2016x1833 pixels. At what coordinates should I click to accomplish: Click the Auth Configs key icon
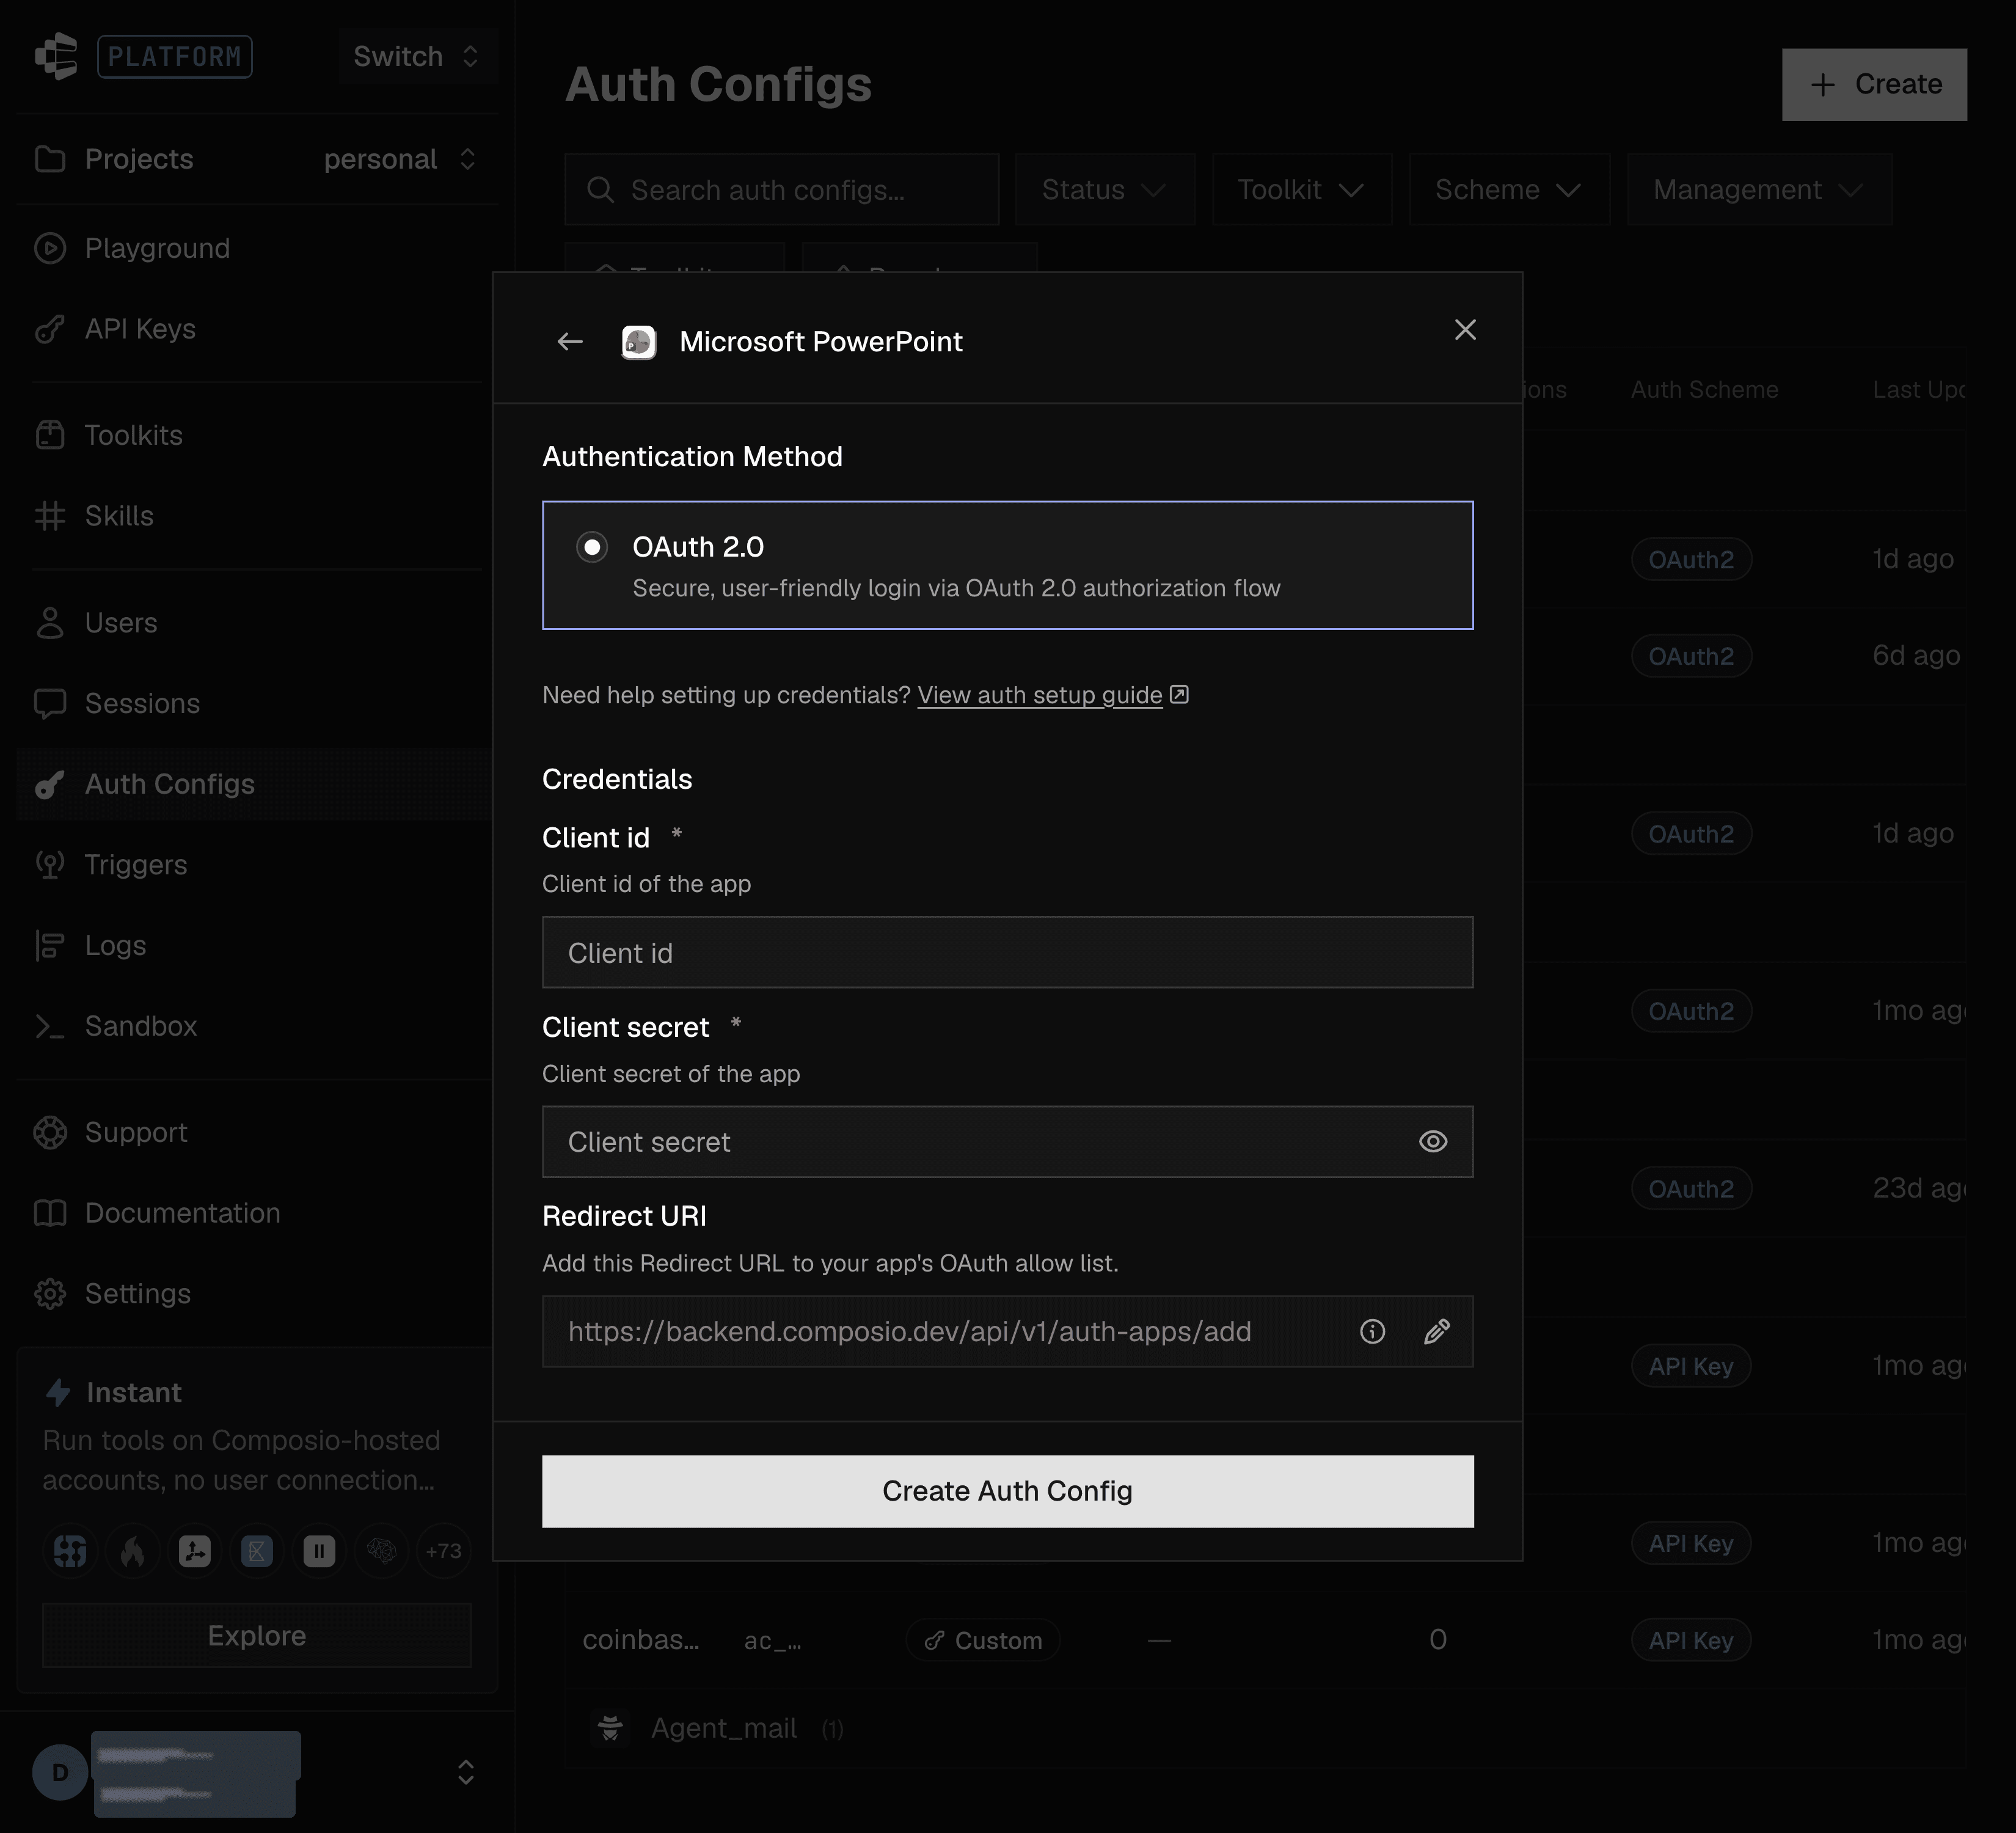coord(50,784)
